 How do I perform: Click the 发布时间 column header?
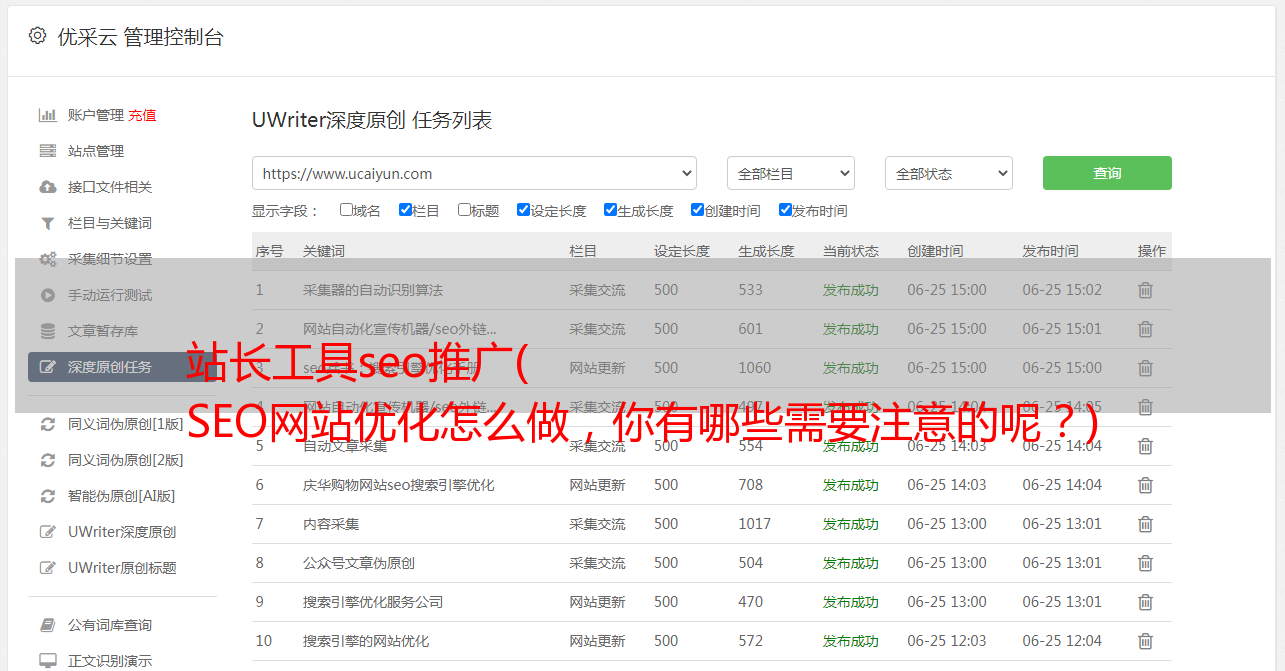point(1050,251)
